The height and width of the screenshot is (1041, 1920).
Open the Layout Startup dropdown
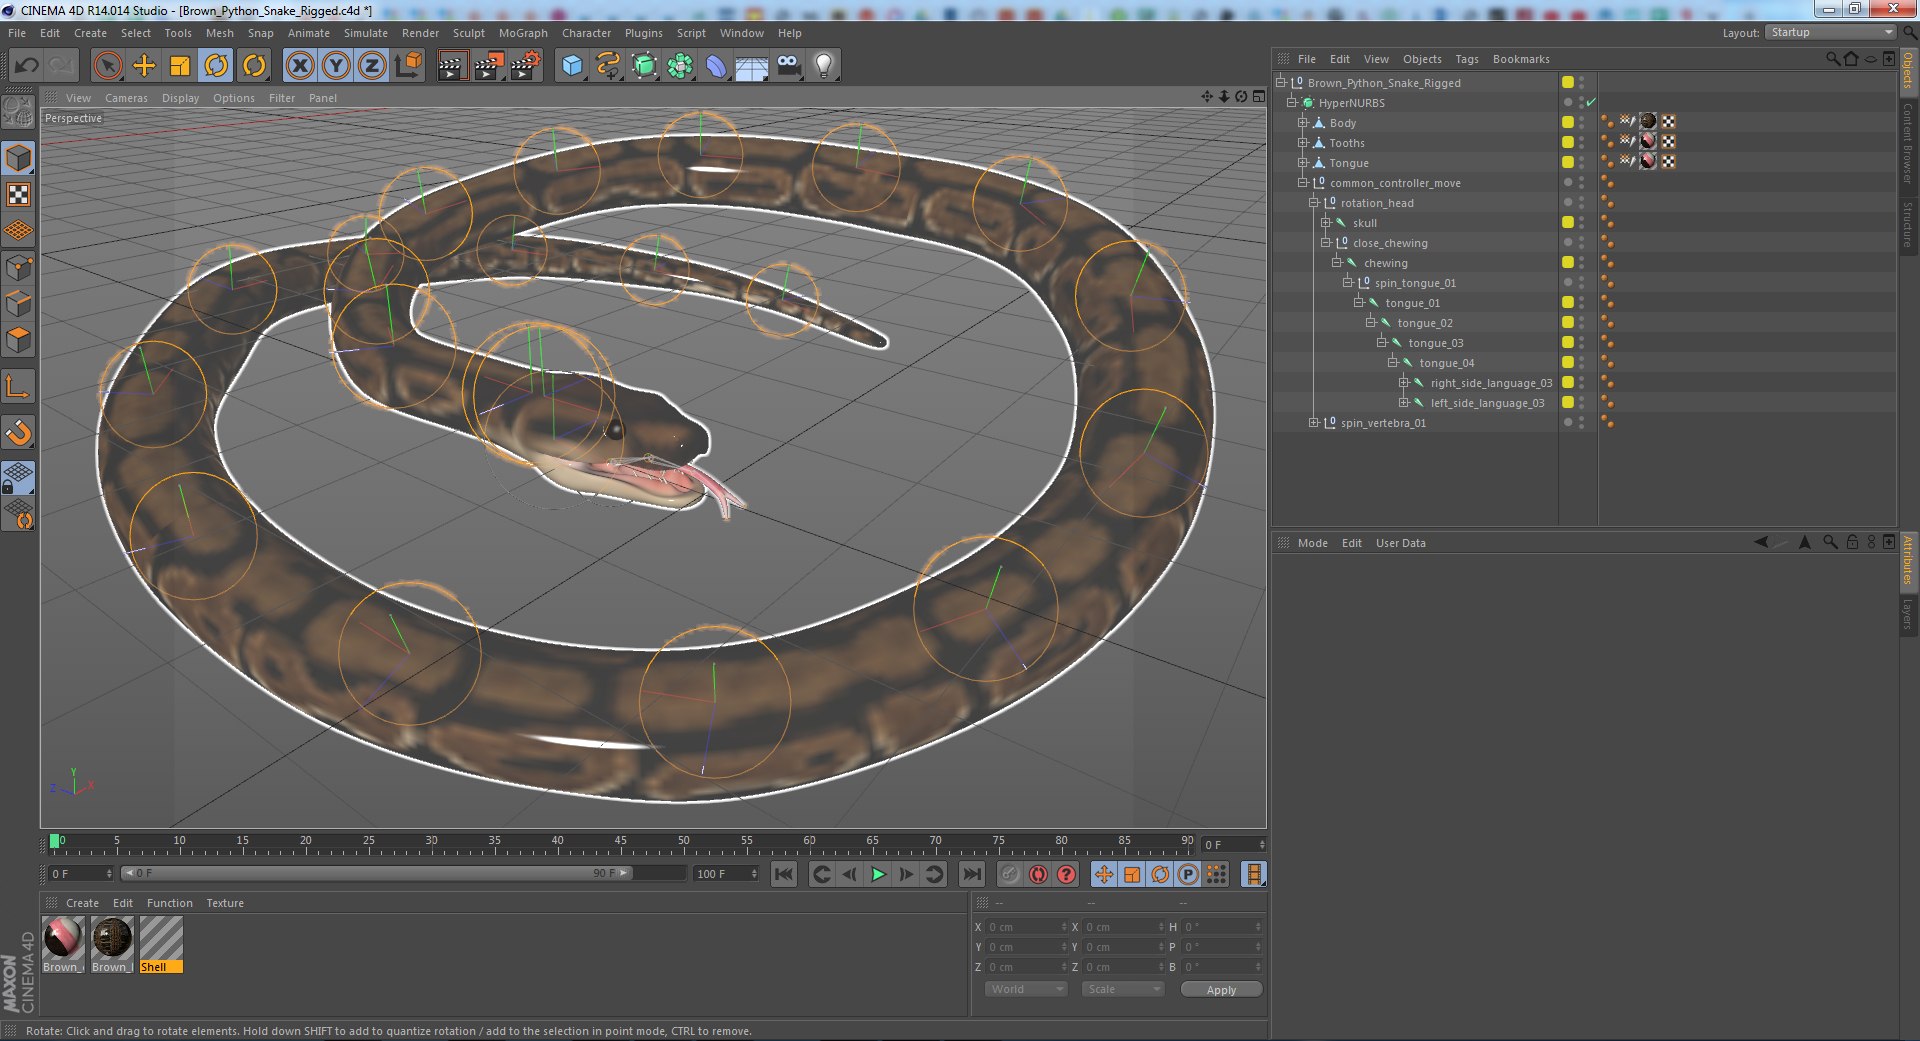coord(1831,32)
